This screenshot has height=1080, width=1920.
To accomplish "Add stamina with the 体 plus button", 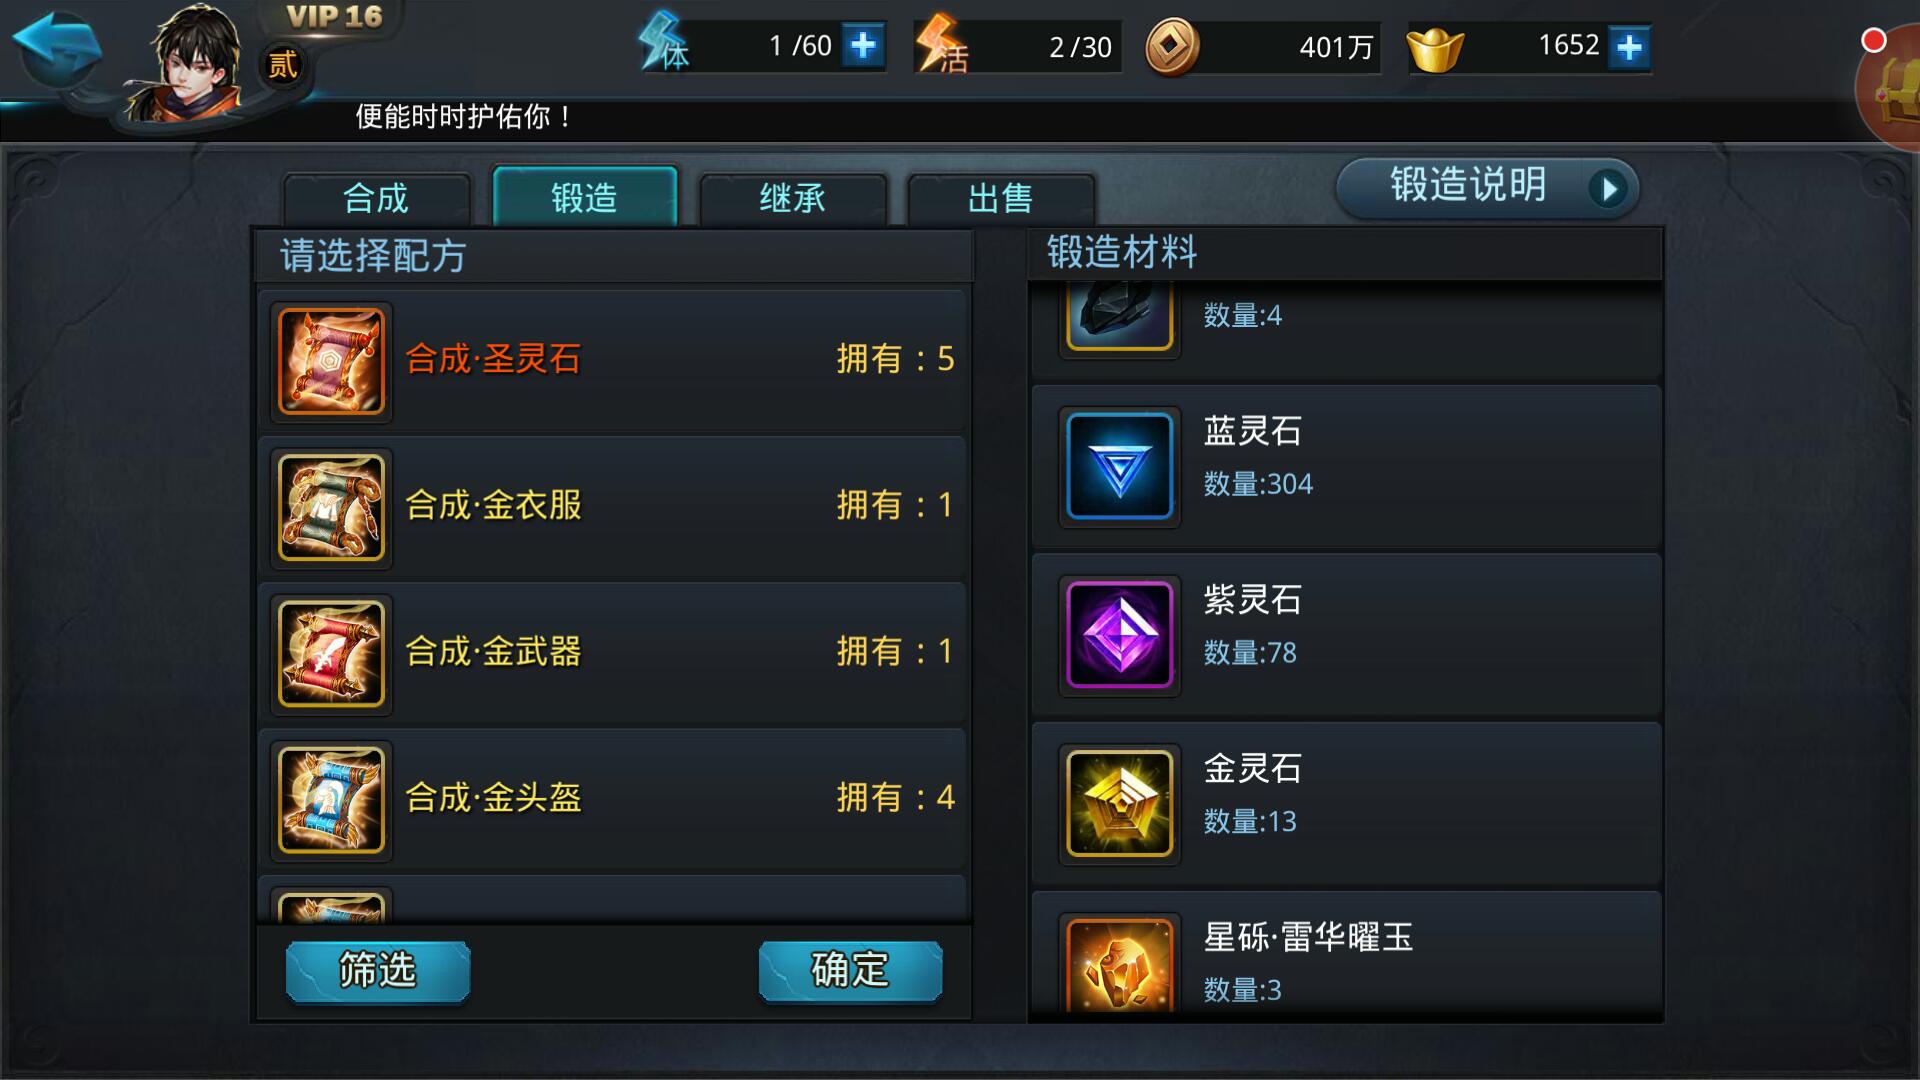I will point(862,46).
